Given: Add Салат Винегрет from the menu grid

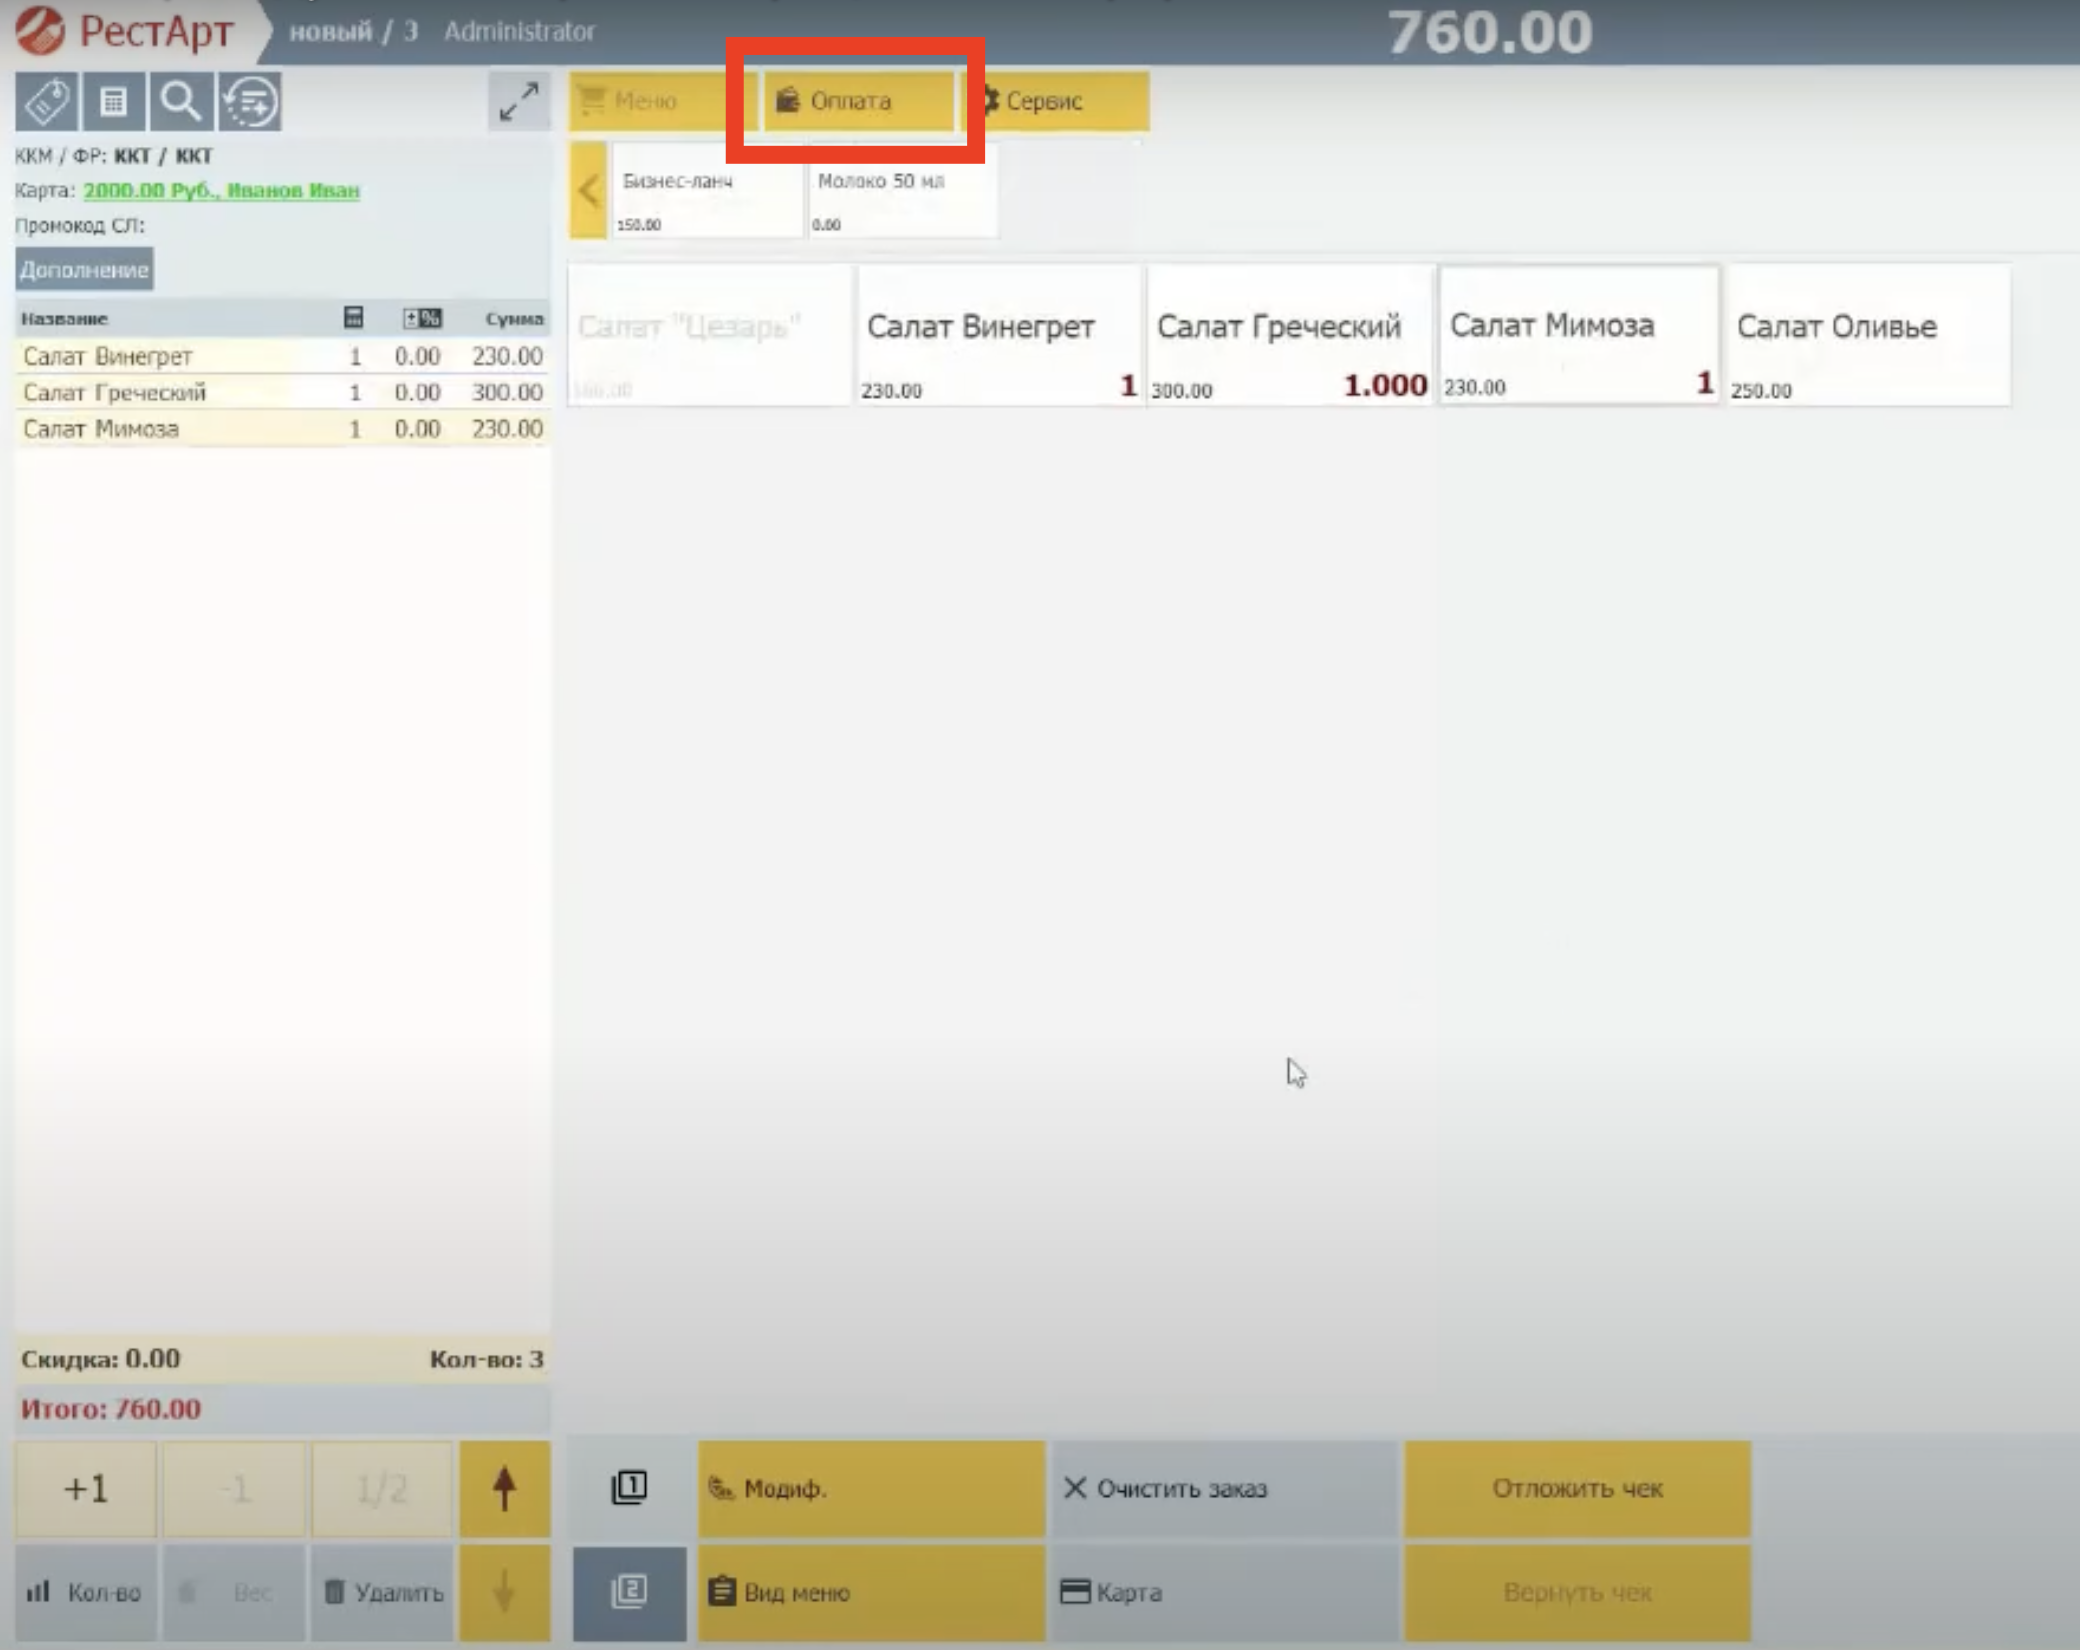Looking at the screenshot, I should click(x=999, y=336).
